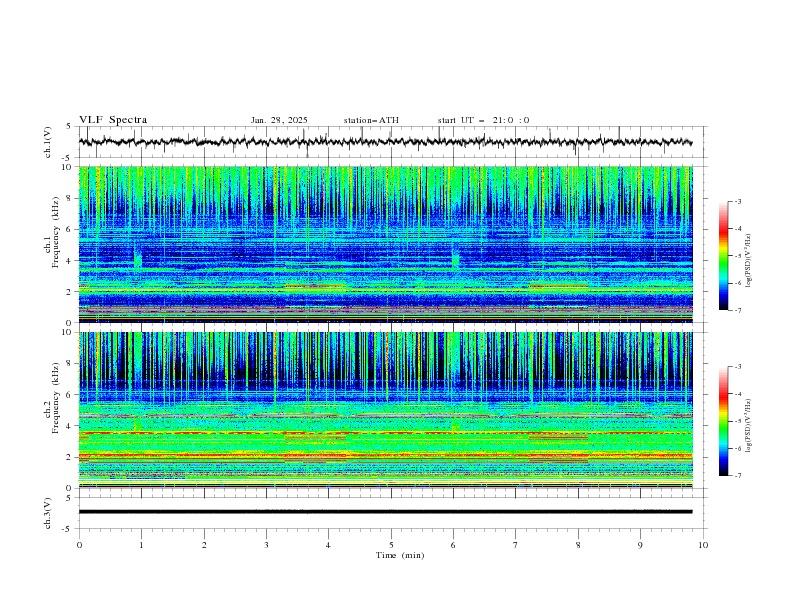The image size is (792, 612).
Task: Click the ch.2 spectrogram panel
Action: coord(385,410)
